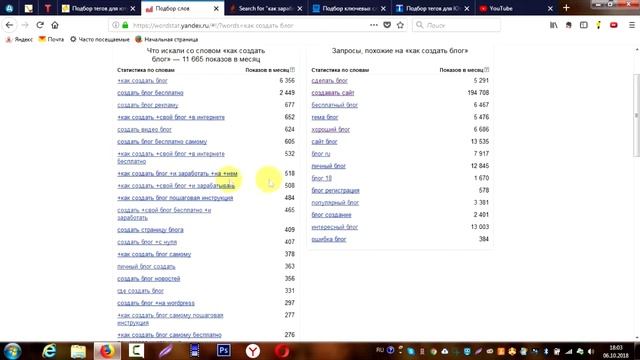
Task: Reload the page with the refresh icon
Action: coord(40,25)
